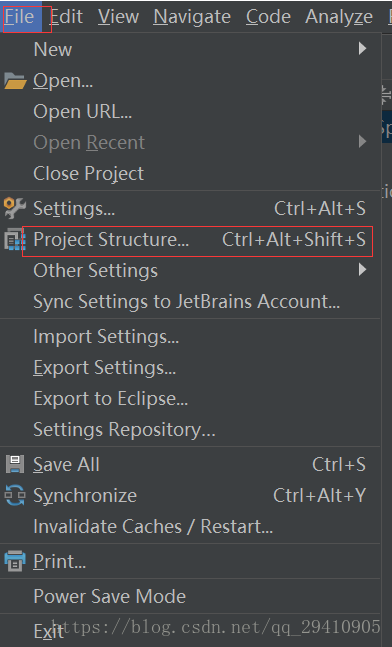
Task: Click the floppy disk Save All icon
Action: (15, 464)
